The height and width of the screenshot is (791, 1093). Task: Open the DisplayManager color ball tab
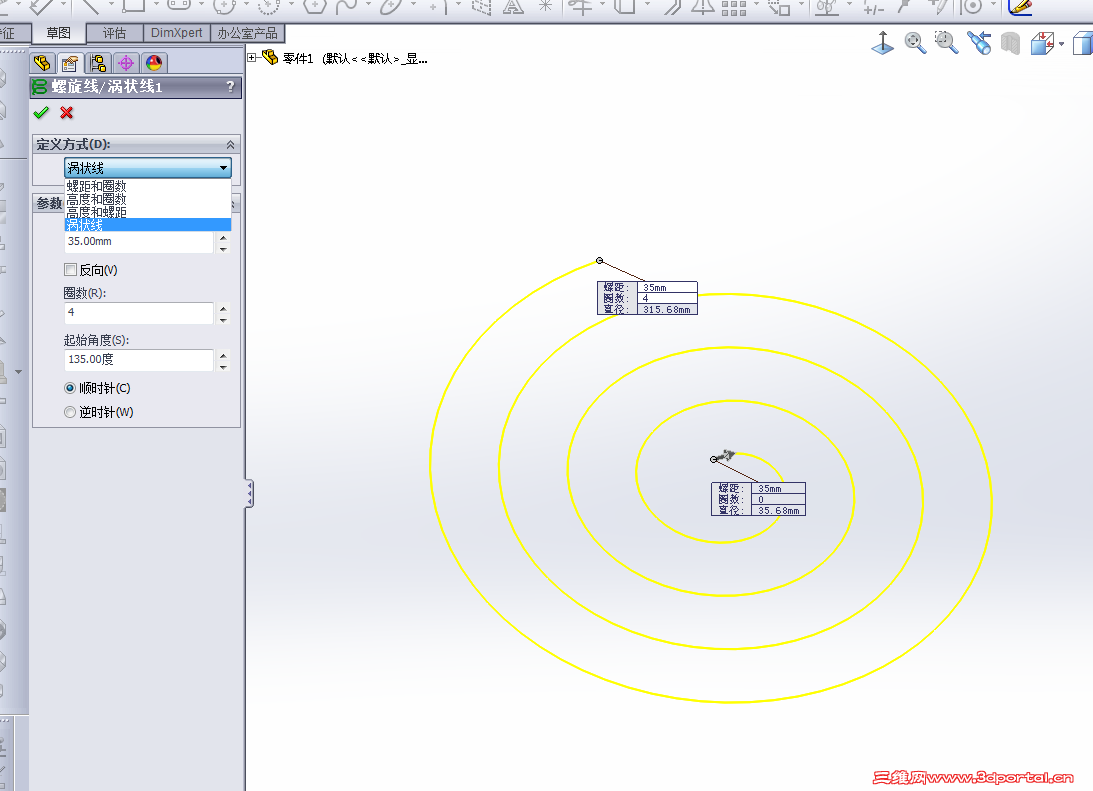tap(154, 63)
